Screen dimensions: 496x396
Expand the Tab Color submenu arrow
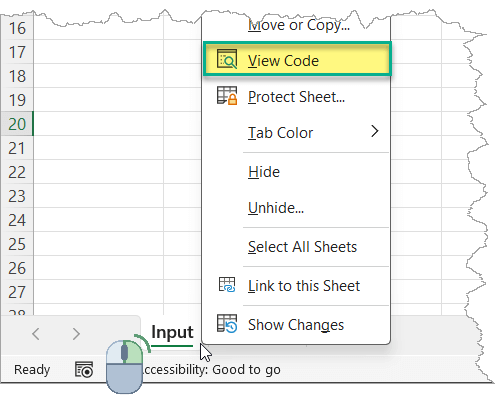pyautogui.click(x=375, y=131)
